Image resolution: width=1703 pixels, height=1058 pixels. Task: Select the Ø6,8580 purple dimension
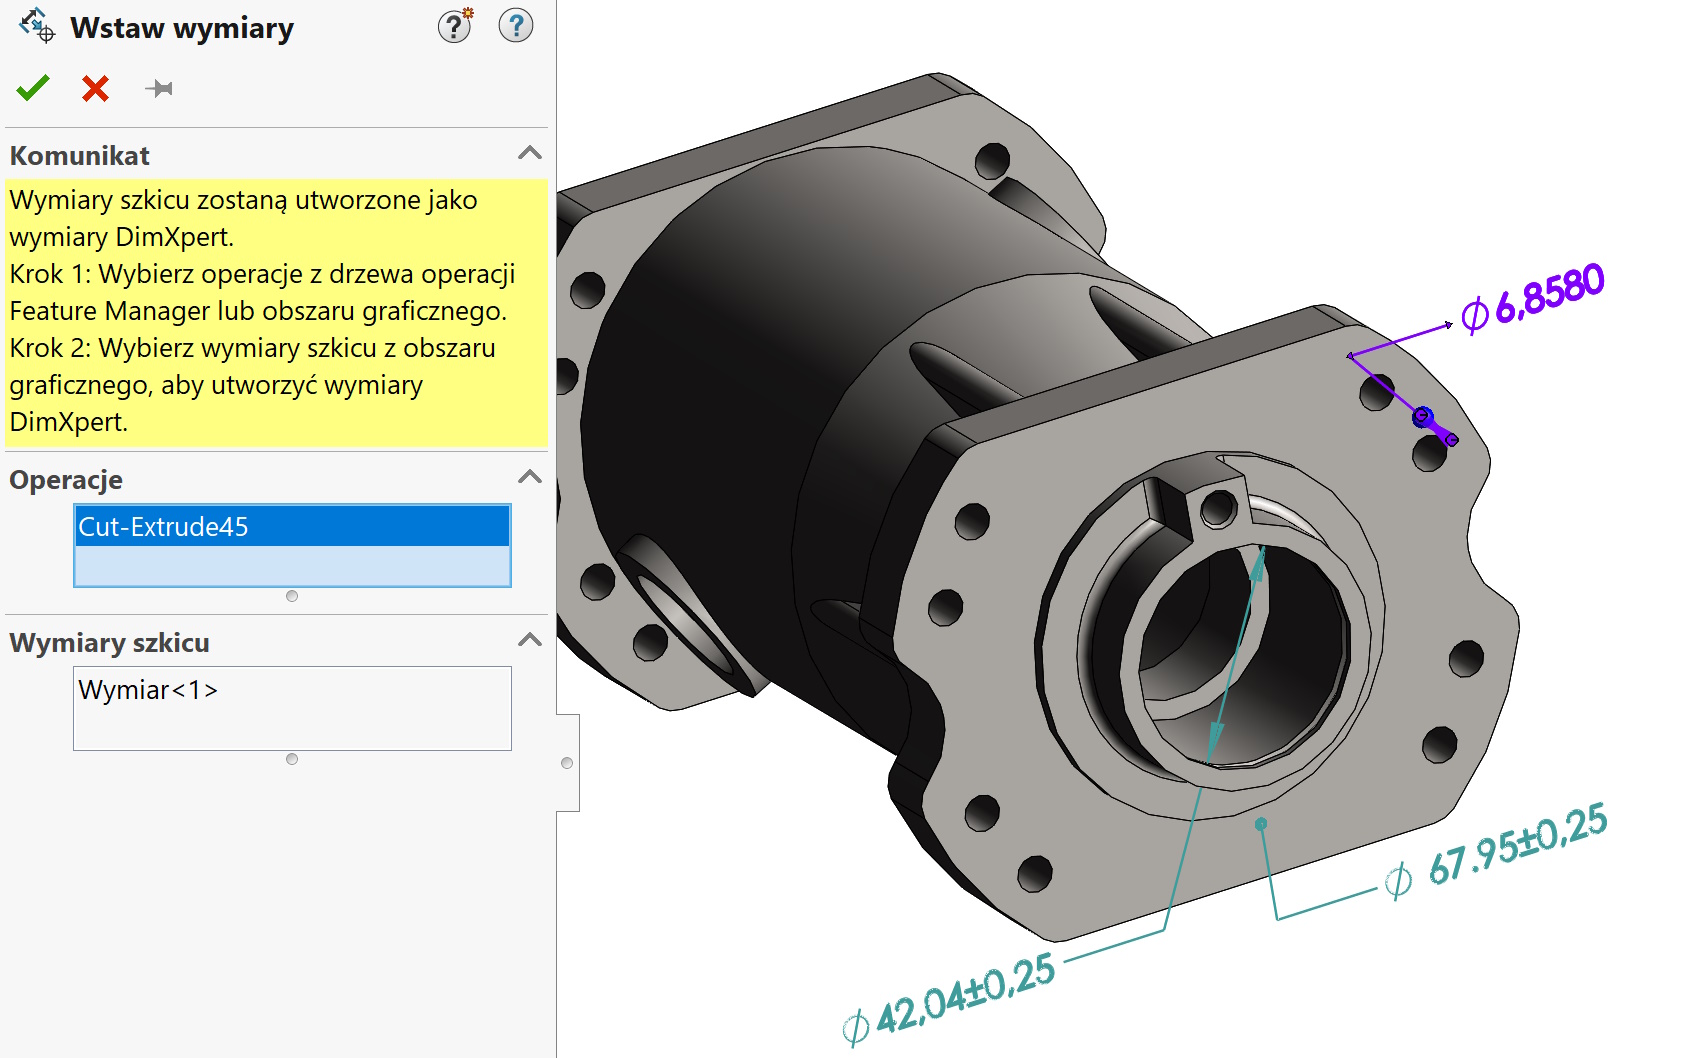point(1532,298)
